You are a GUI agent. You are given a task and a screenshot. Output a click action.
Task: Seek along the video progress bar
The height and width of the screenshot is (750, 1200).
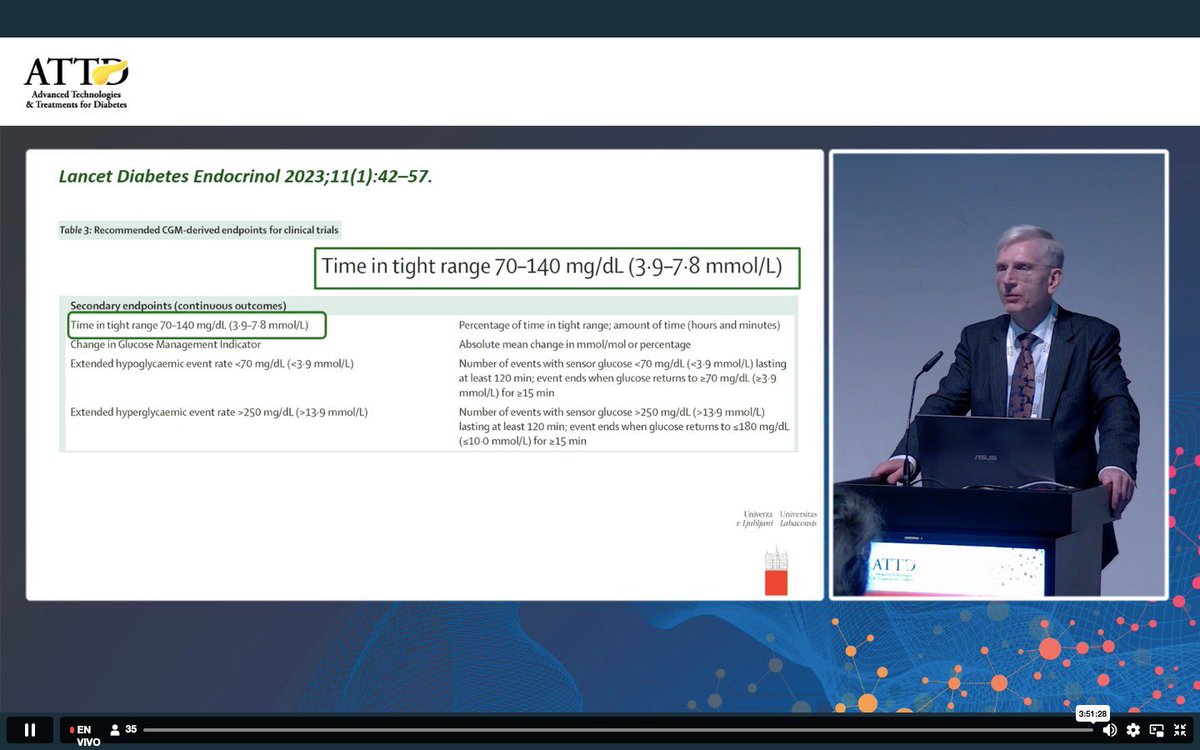618,730
